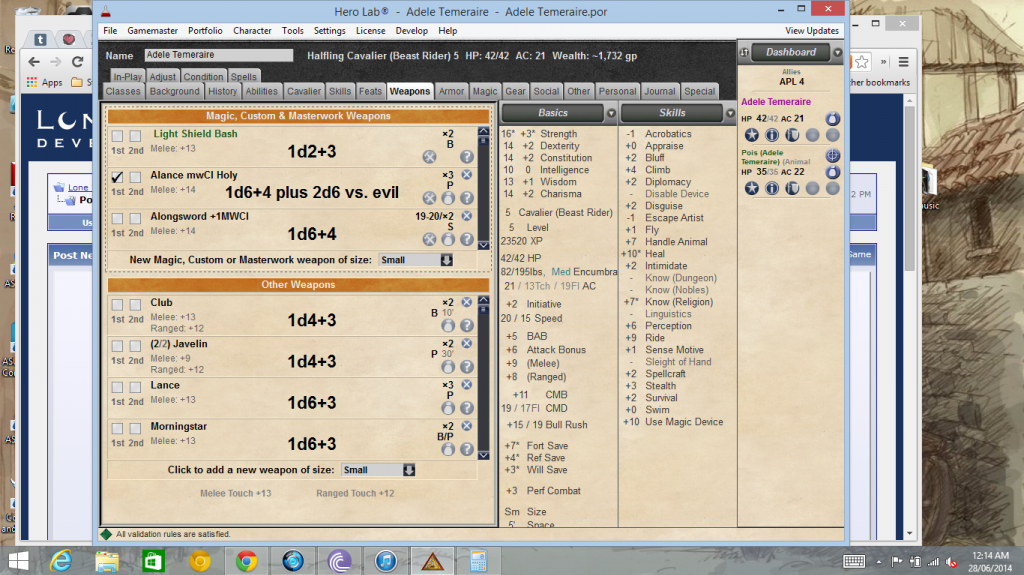The image size is (1024, 575).
Task: Click the Windows Start button
Action: pyautogui.click(x=18, y=561)
